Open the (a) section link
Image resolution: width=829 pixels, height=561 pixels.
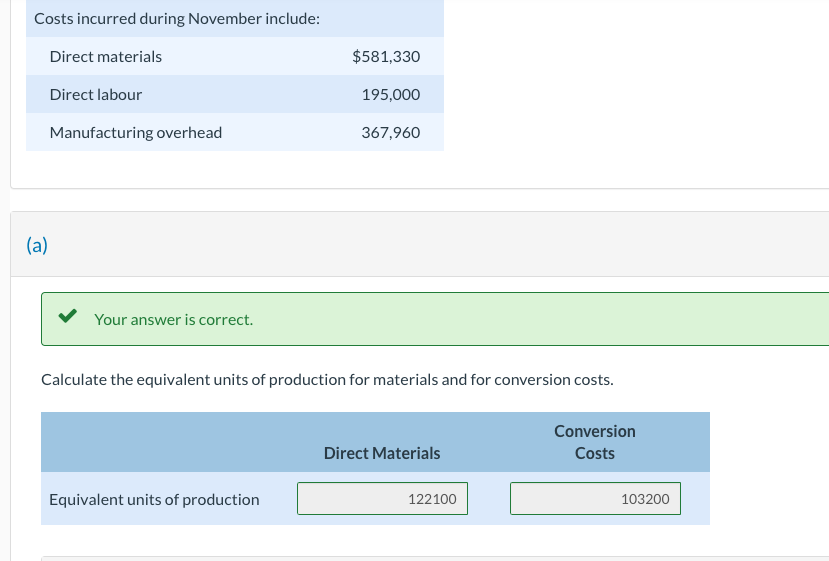coord(37,245)
